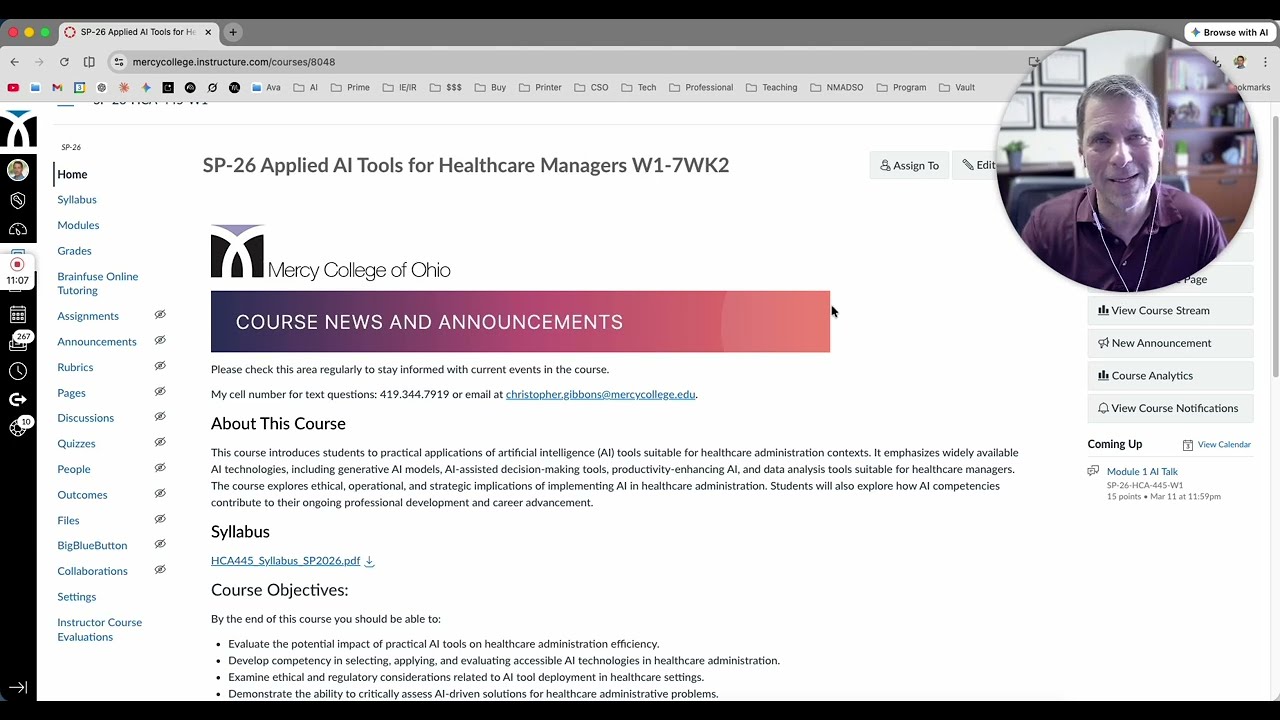This screenshot has height=720, width=1280.
Task: Open the Gmail bookmark icon
Action: tap(57, 87)
